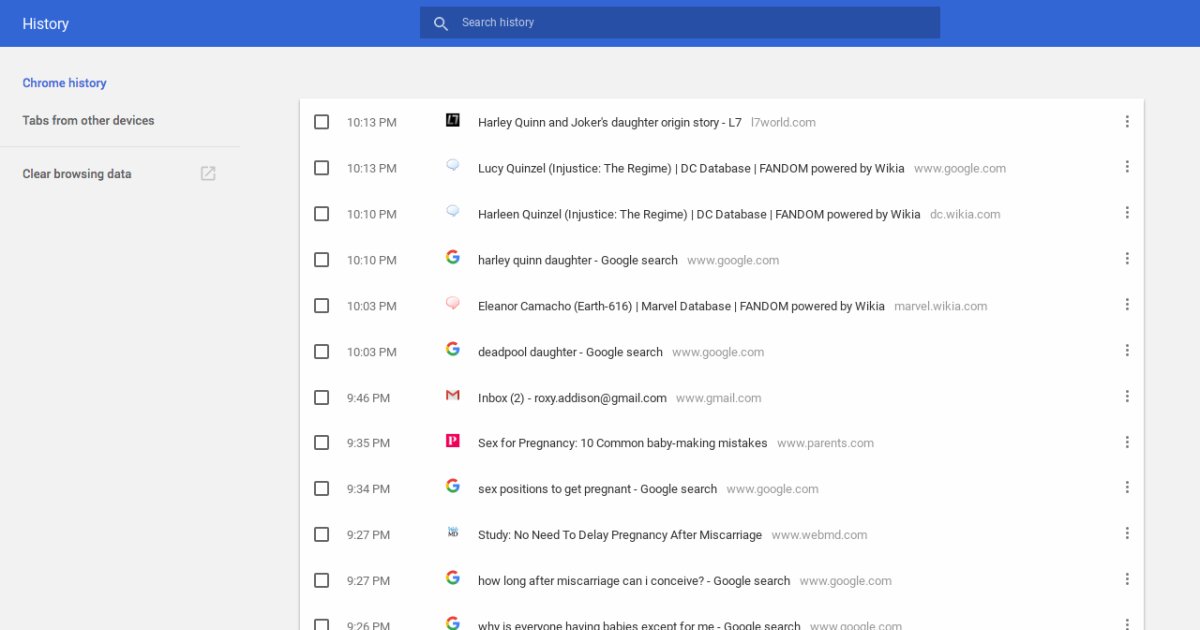Click the Parents favicon of Sex for Pregnancy entry
1200x630 pixels.
(453, 441)
